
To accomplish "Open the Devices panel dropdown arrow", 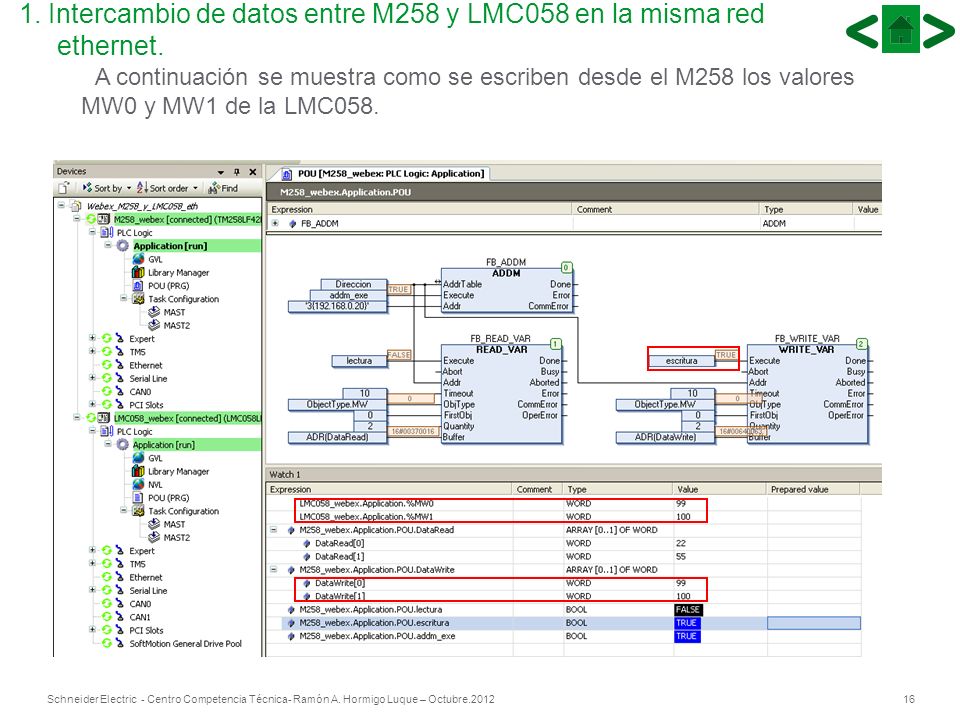I will point(221,172).
